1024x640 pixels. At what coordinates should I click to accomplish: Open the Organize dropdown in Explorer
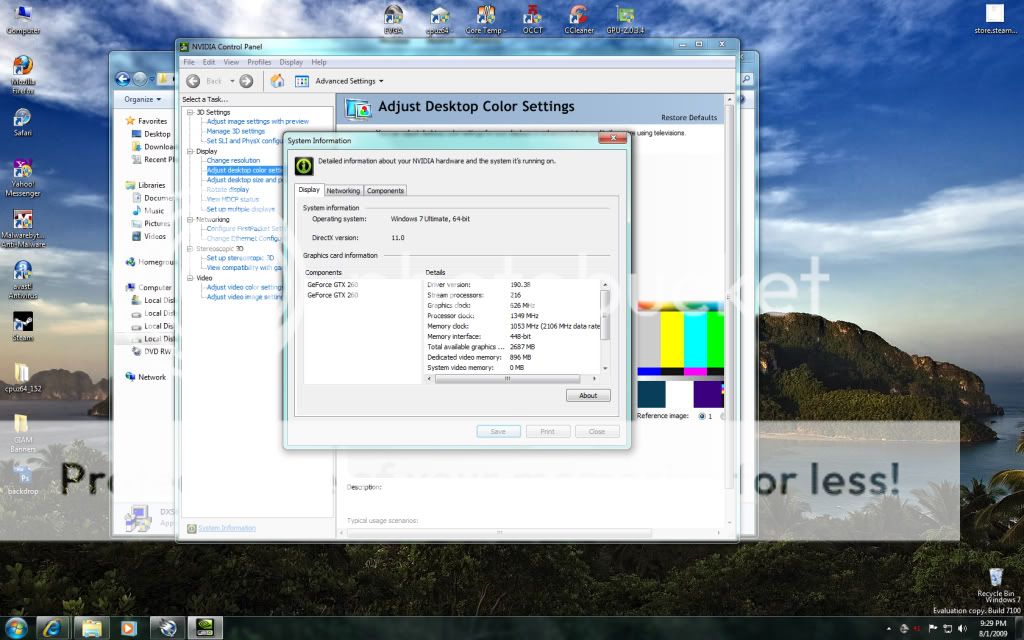point(142,99)
